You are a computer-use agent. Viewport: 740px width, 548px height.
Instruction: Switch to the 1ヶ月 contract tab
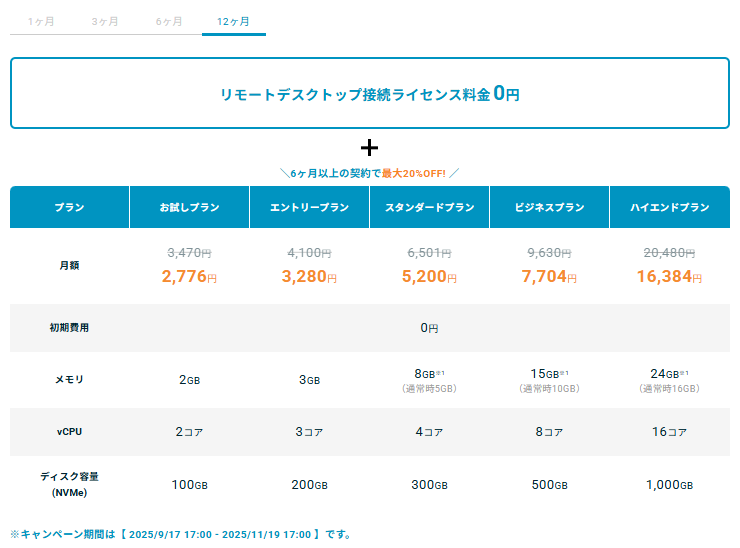coord(42,21)
